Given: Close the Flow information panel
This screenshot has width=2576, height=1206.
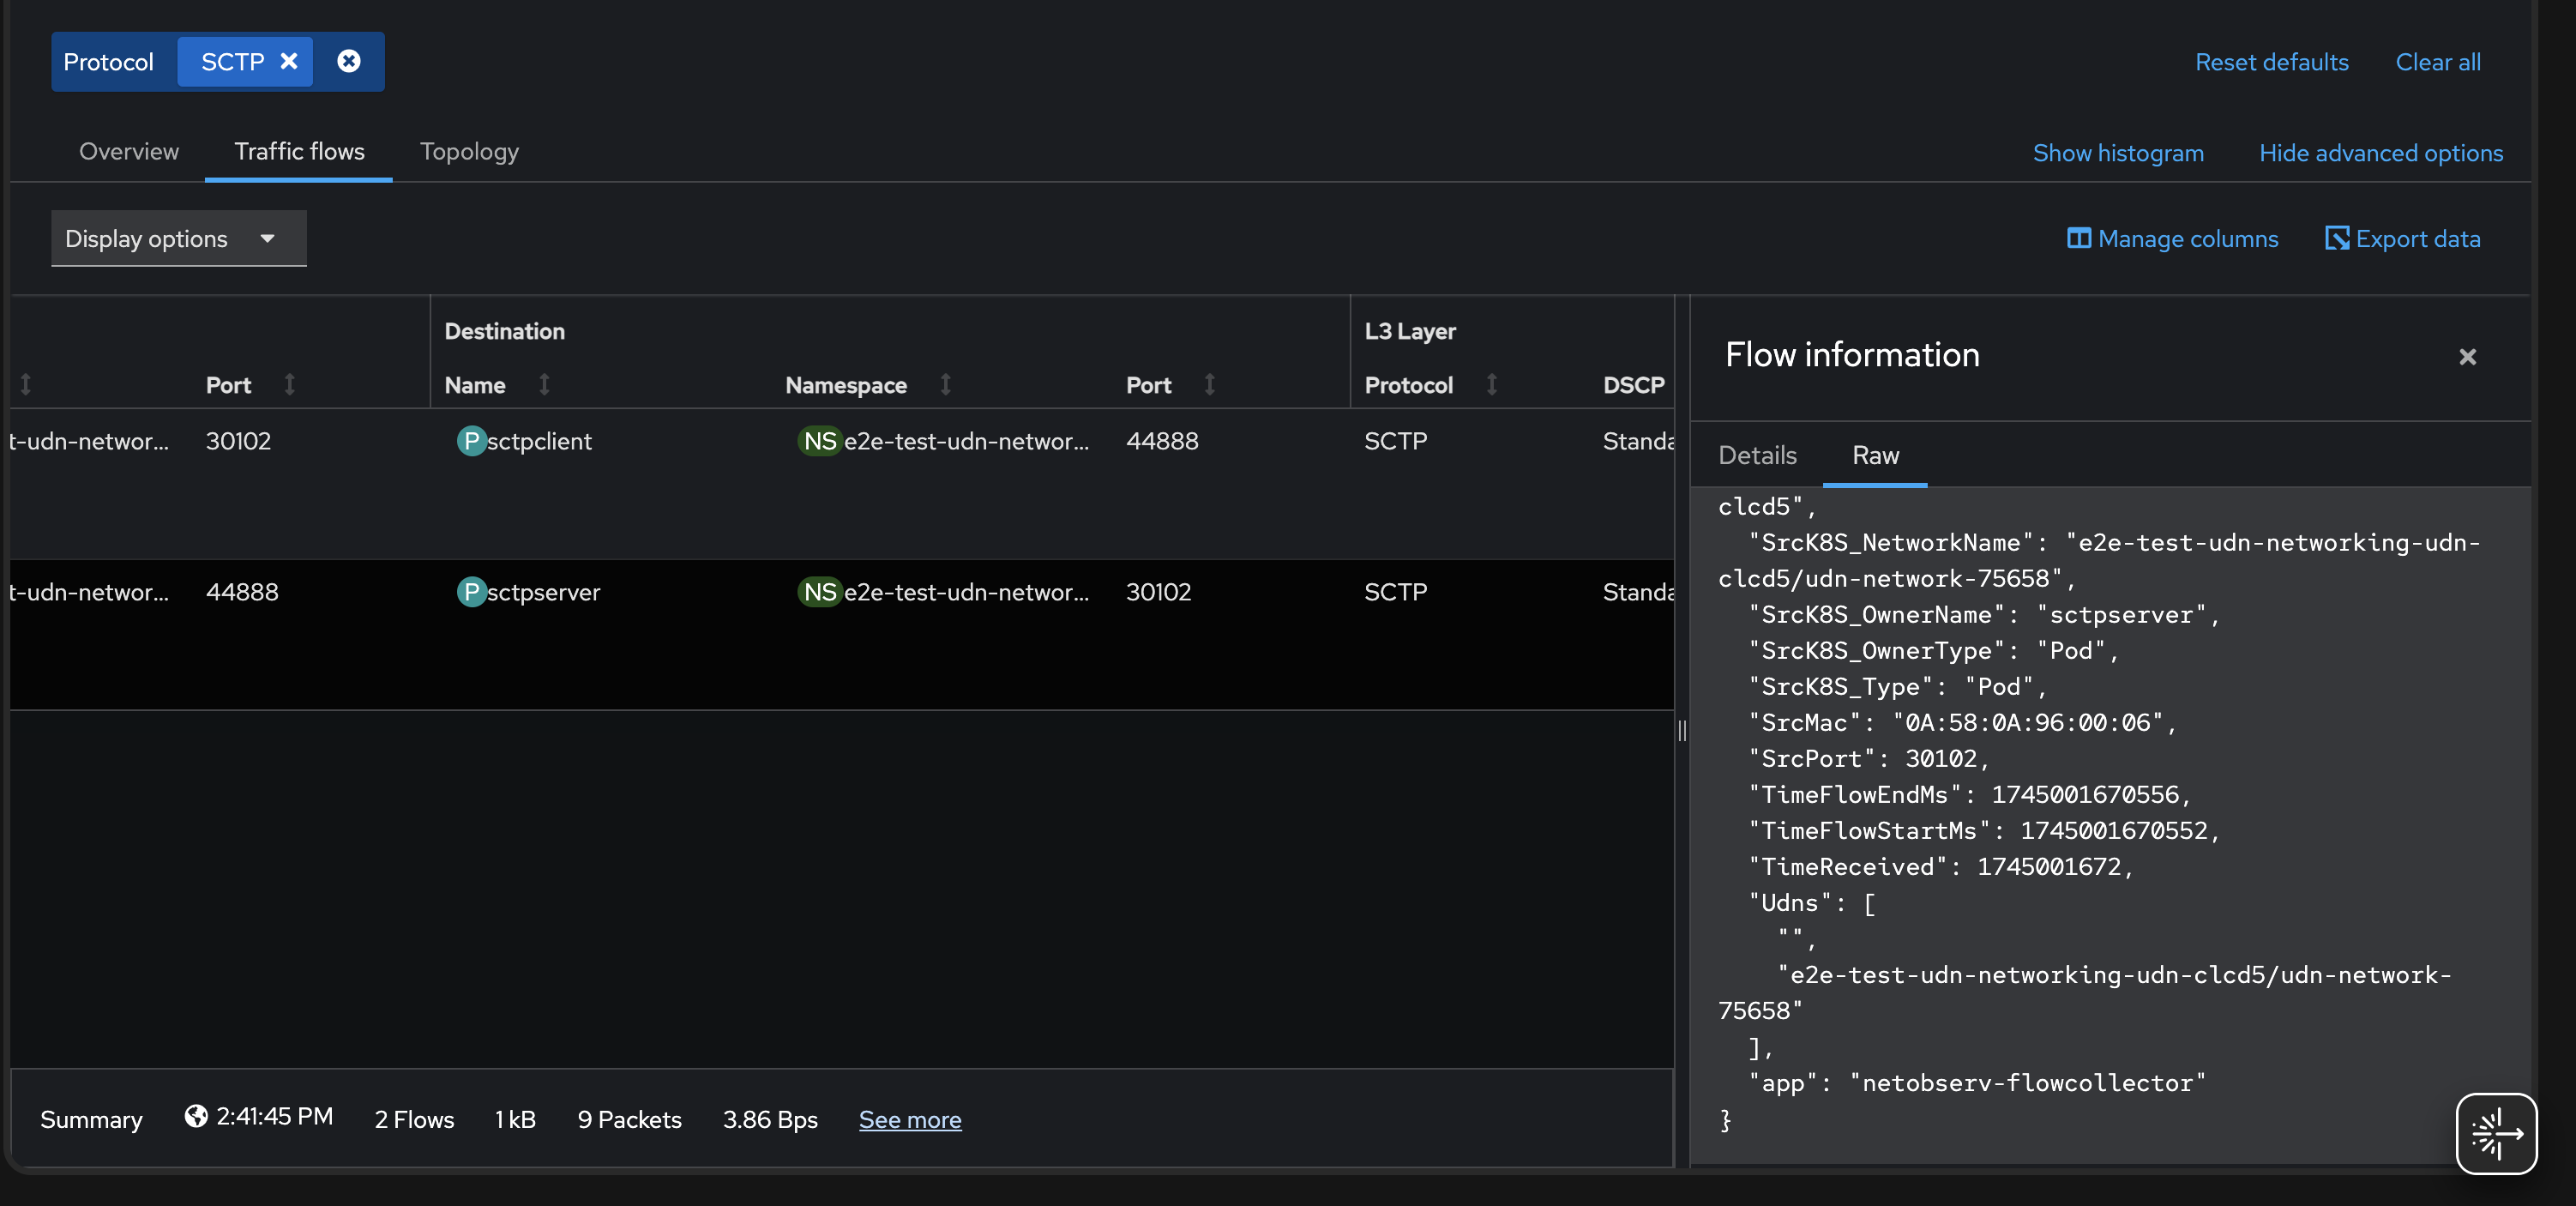Looking at the screenshot, I should click(2467, 357).
